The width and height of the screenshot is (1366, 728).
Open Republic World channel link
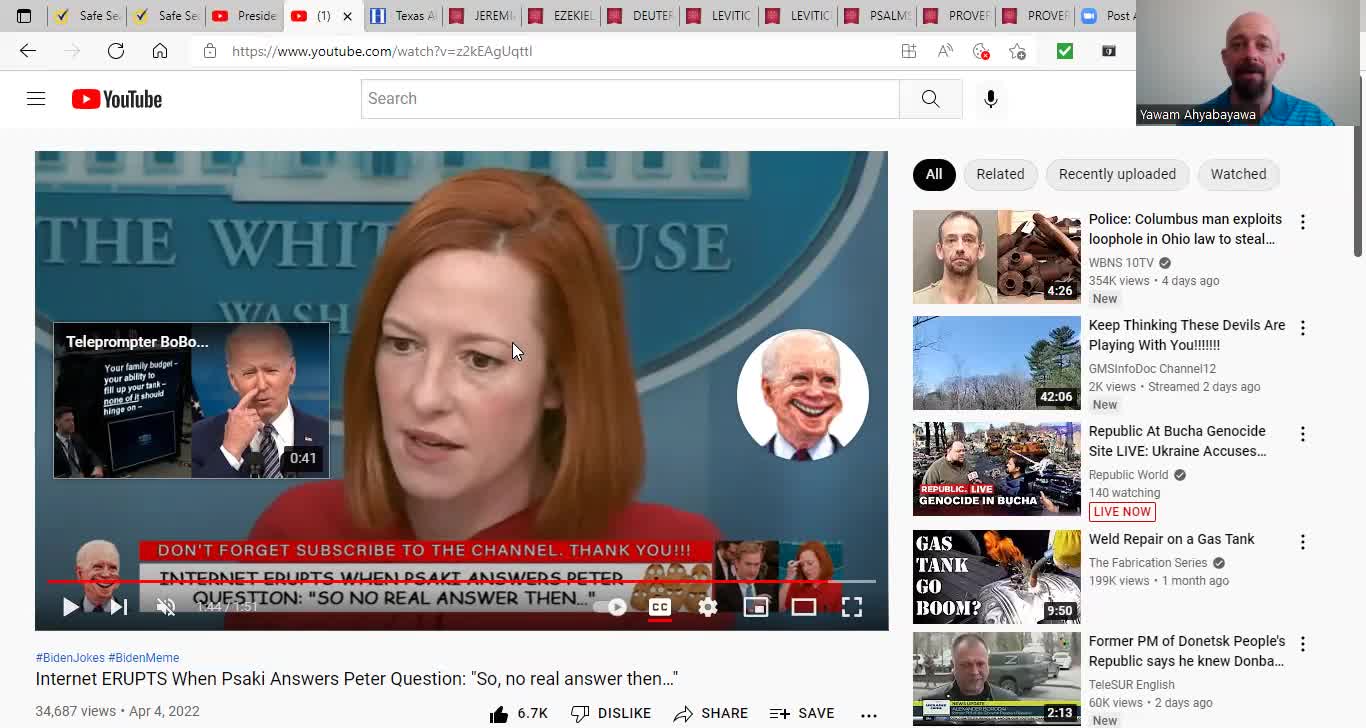[1128, 475]
